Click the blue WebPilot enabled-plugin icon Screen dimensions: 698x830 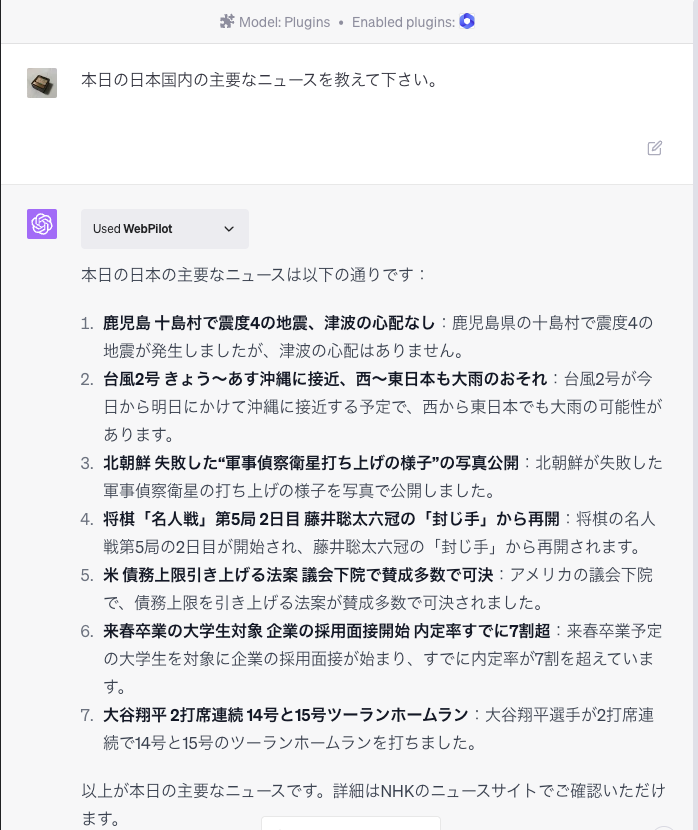(467, 21)
